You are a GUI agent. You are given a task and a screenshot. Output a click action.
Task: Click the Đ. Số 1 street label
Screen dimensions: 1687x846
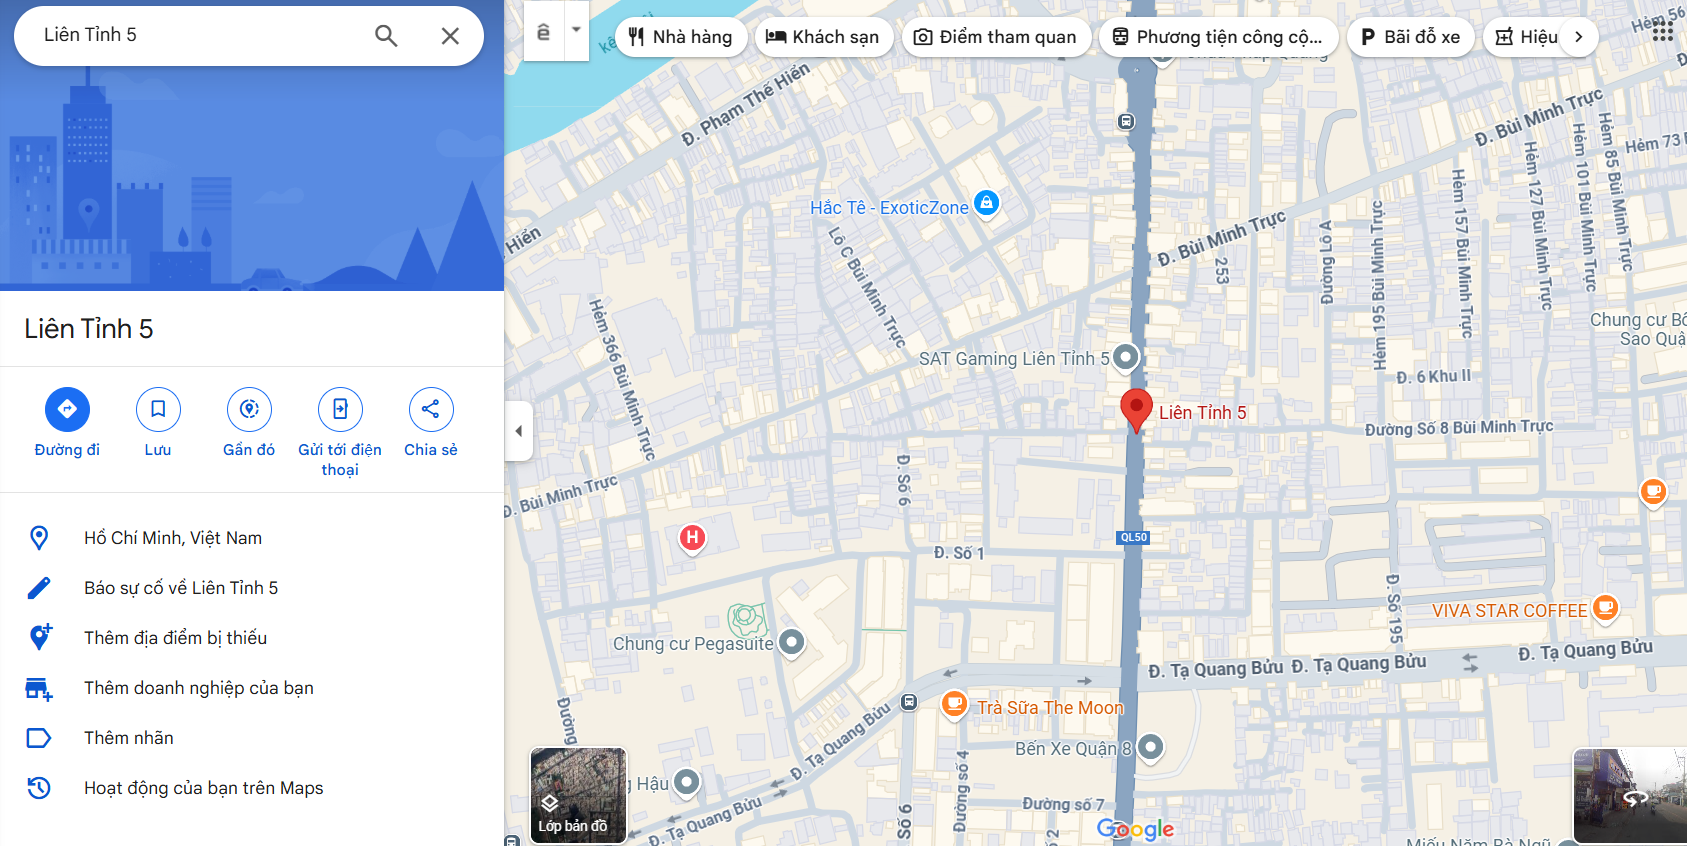tap(959, 553)
